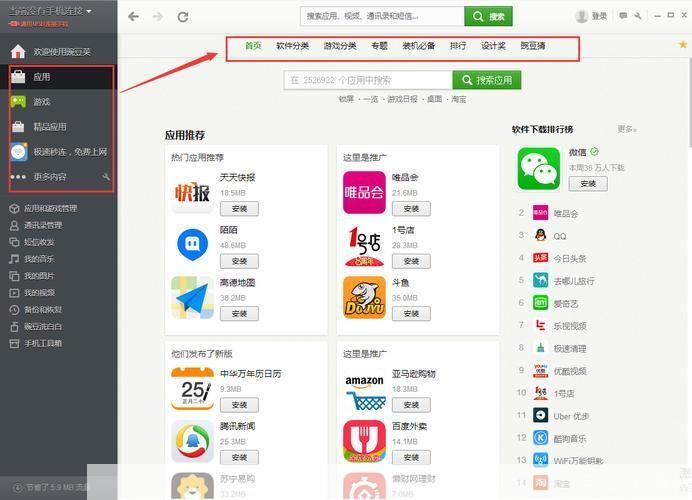
Task: Click the 天天快报 app icon
Action: coord(192,193)
